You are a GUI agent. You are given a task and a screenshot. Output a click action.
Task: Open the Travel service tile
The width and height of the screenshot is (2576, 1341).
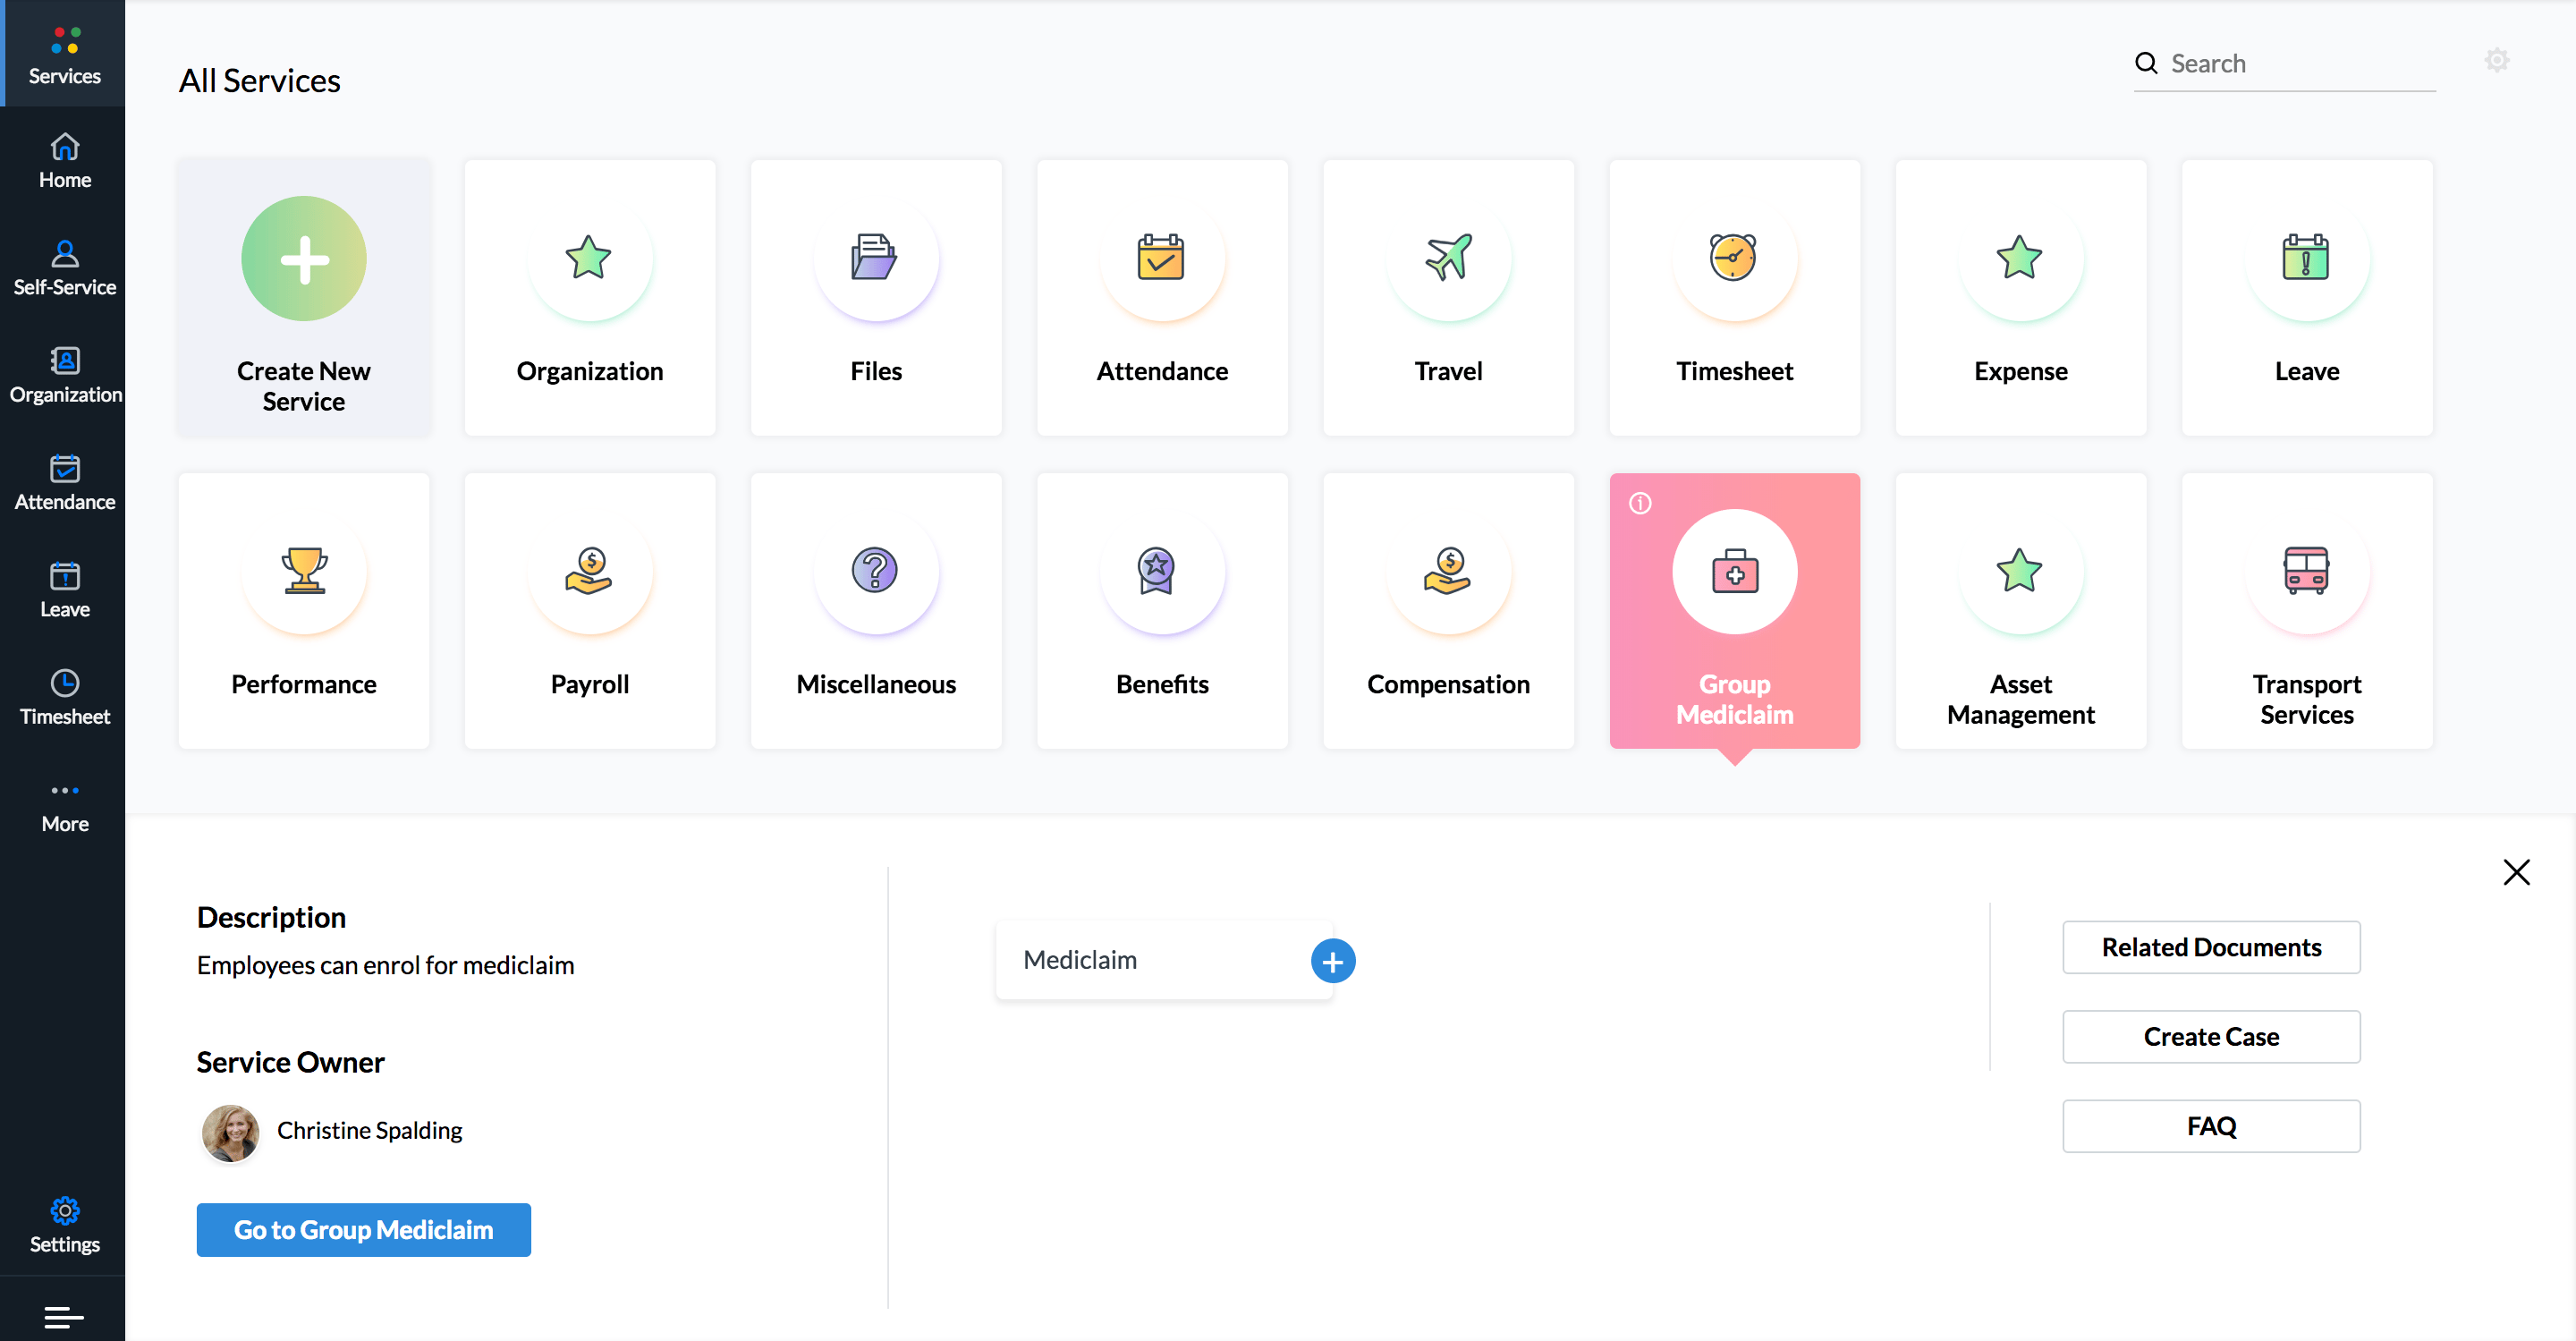point(1448,298)
